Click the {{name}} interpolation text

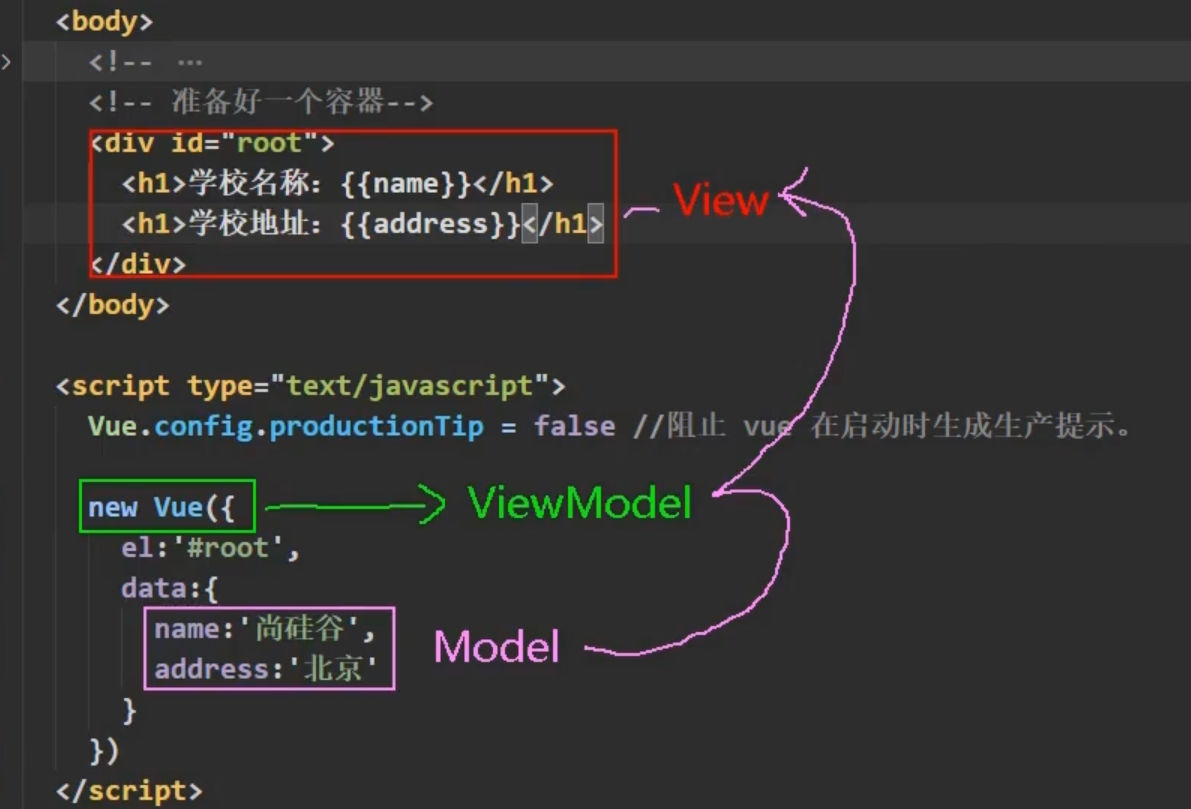406,183
